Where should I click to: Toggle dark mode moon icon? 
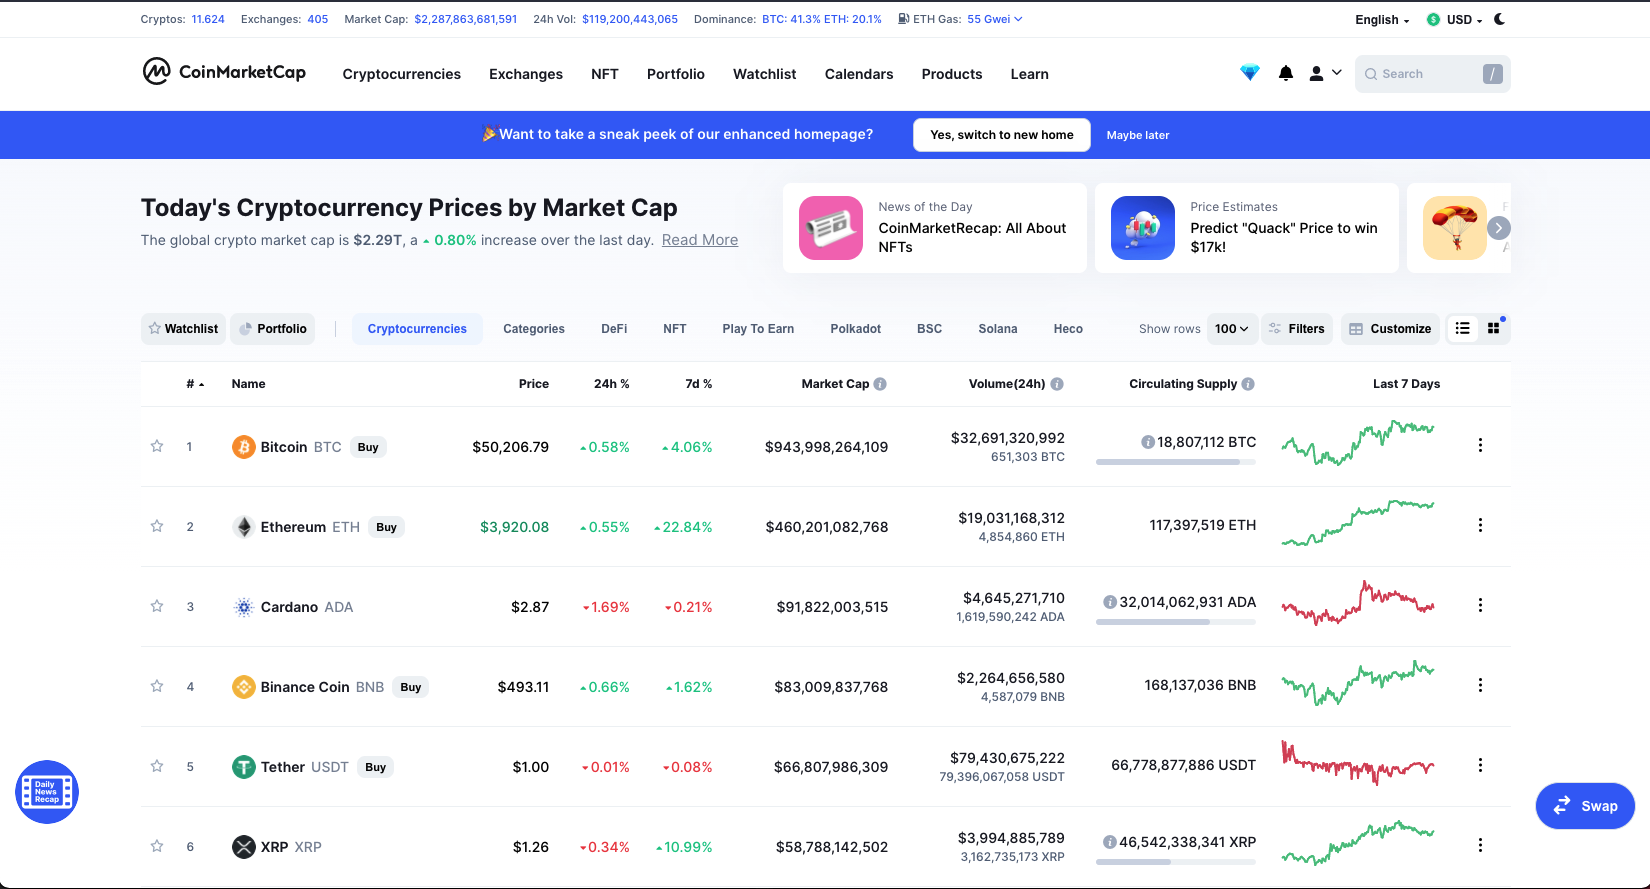coord(1499,19)
